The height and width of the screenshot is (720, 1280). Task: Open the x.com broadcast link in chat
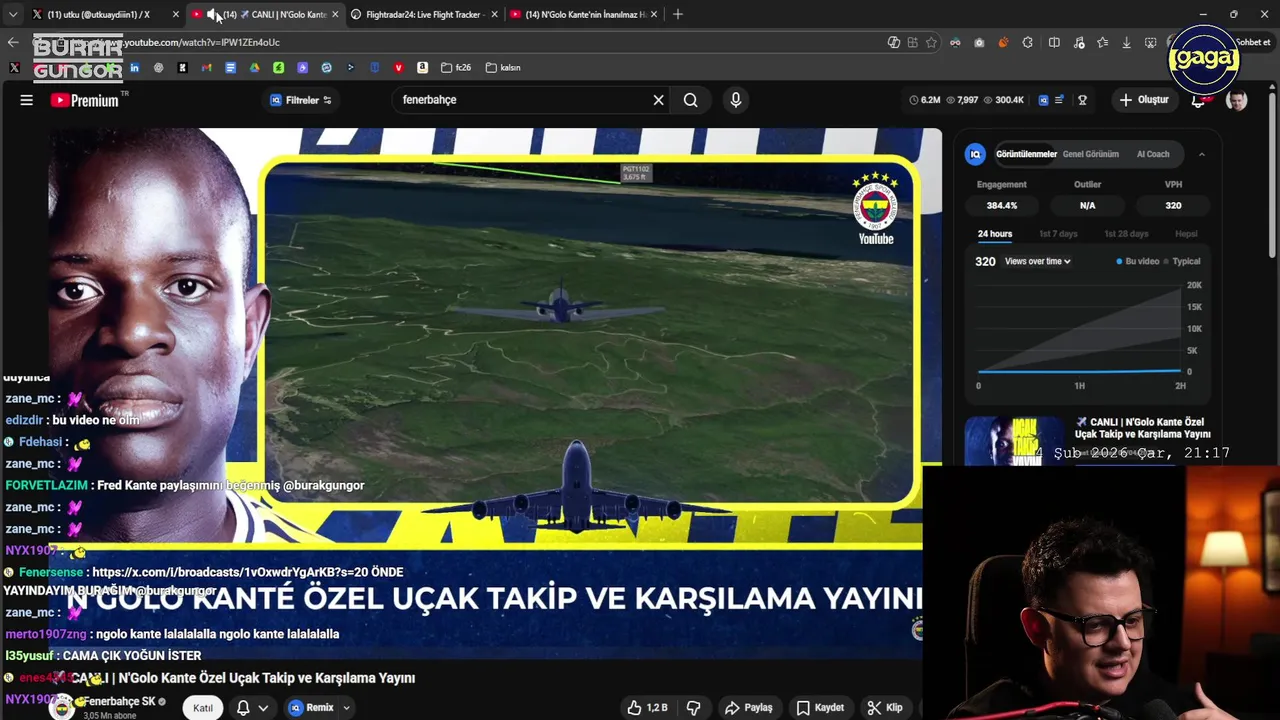(231, 572)
